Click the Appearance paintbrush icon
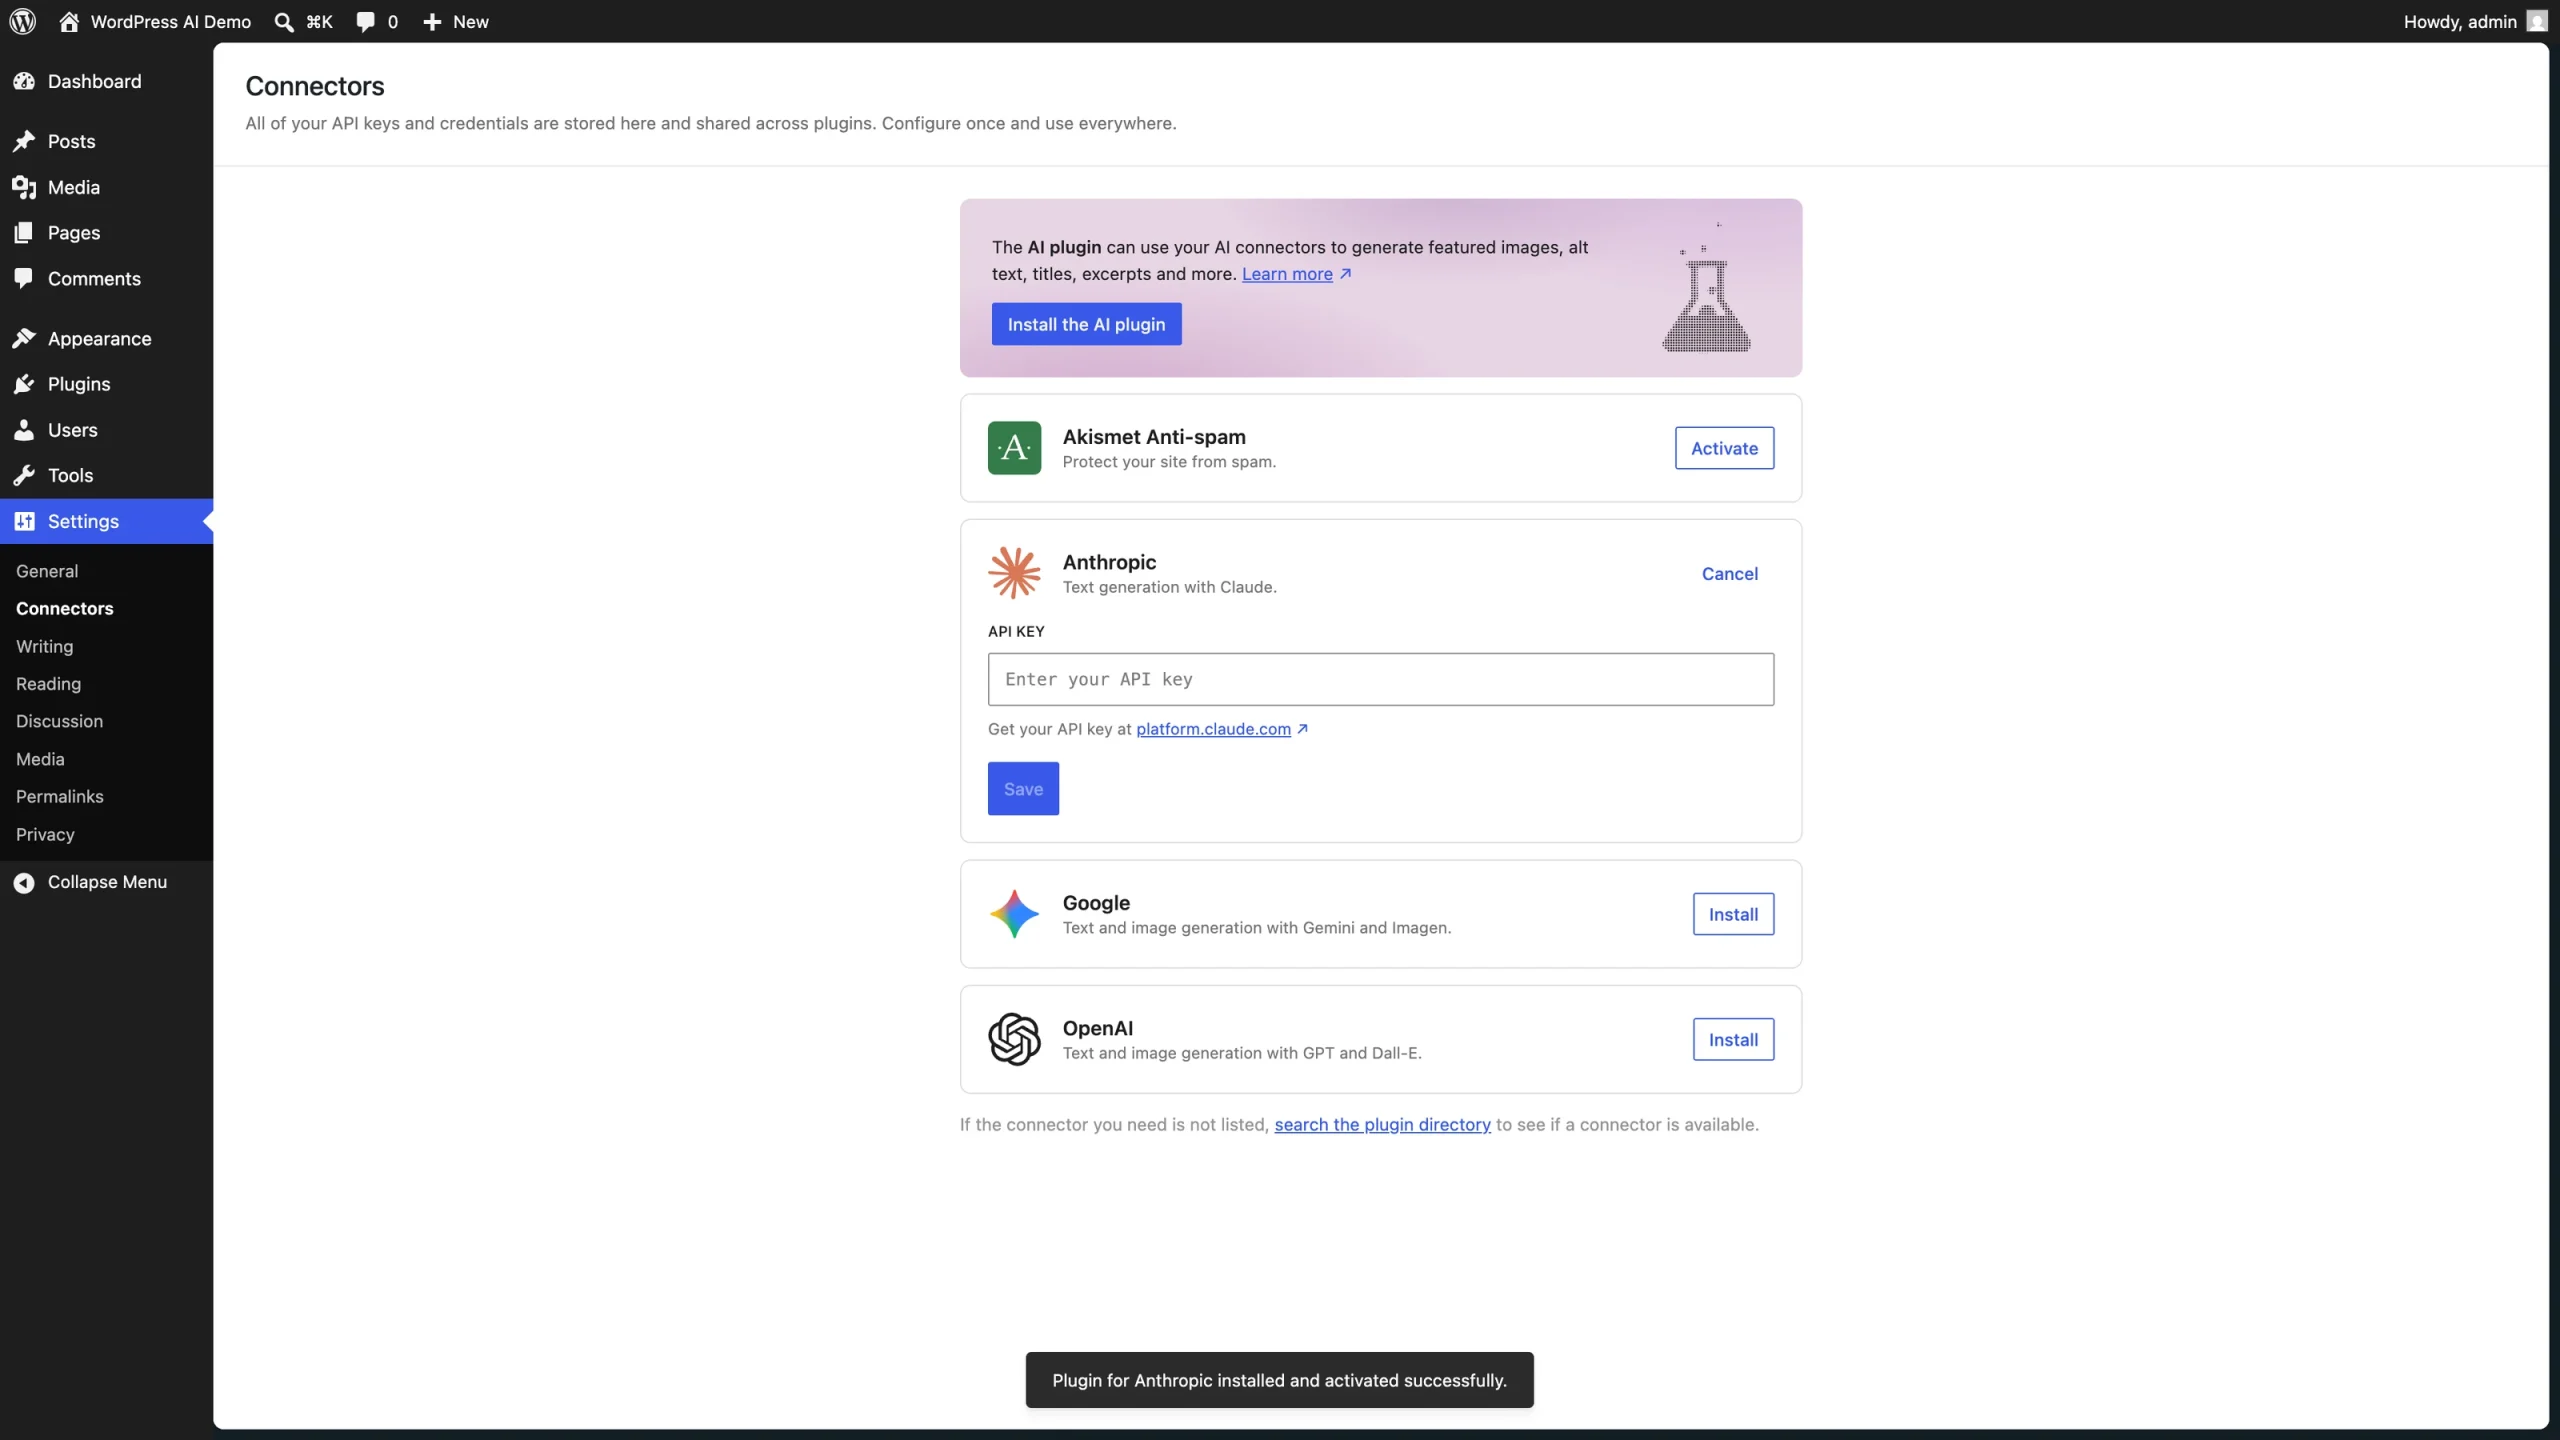The image size is (2560, 1440). click(x=24, y=339)
